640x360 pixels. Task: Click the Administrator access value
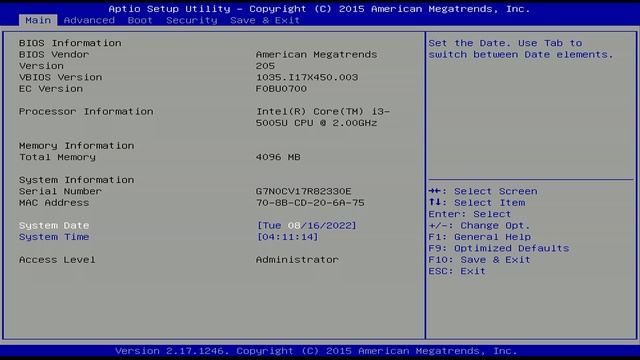click(297, 260)
